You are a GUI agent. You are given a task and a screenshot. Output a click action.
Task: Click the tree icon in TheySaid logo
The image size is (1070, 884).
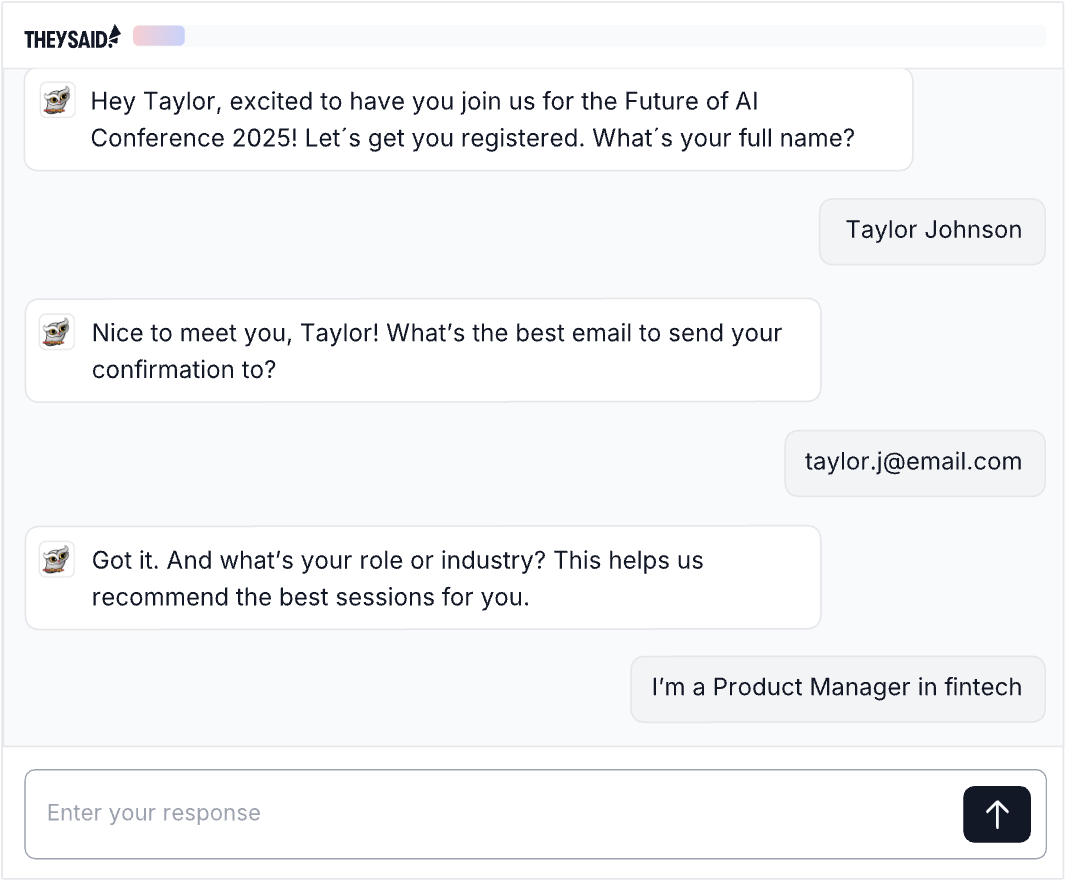click(115, 36)
